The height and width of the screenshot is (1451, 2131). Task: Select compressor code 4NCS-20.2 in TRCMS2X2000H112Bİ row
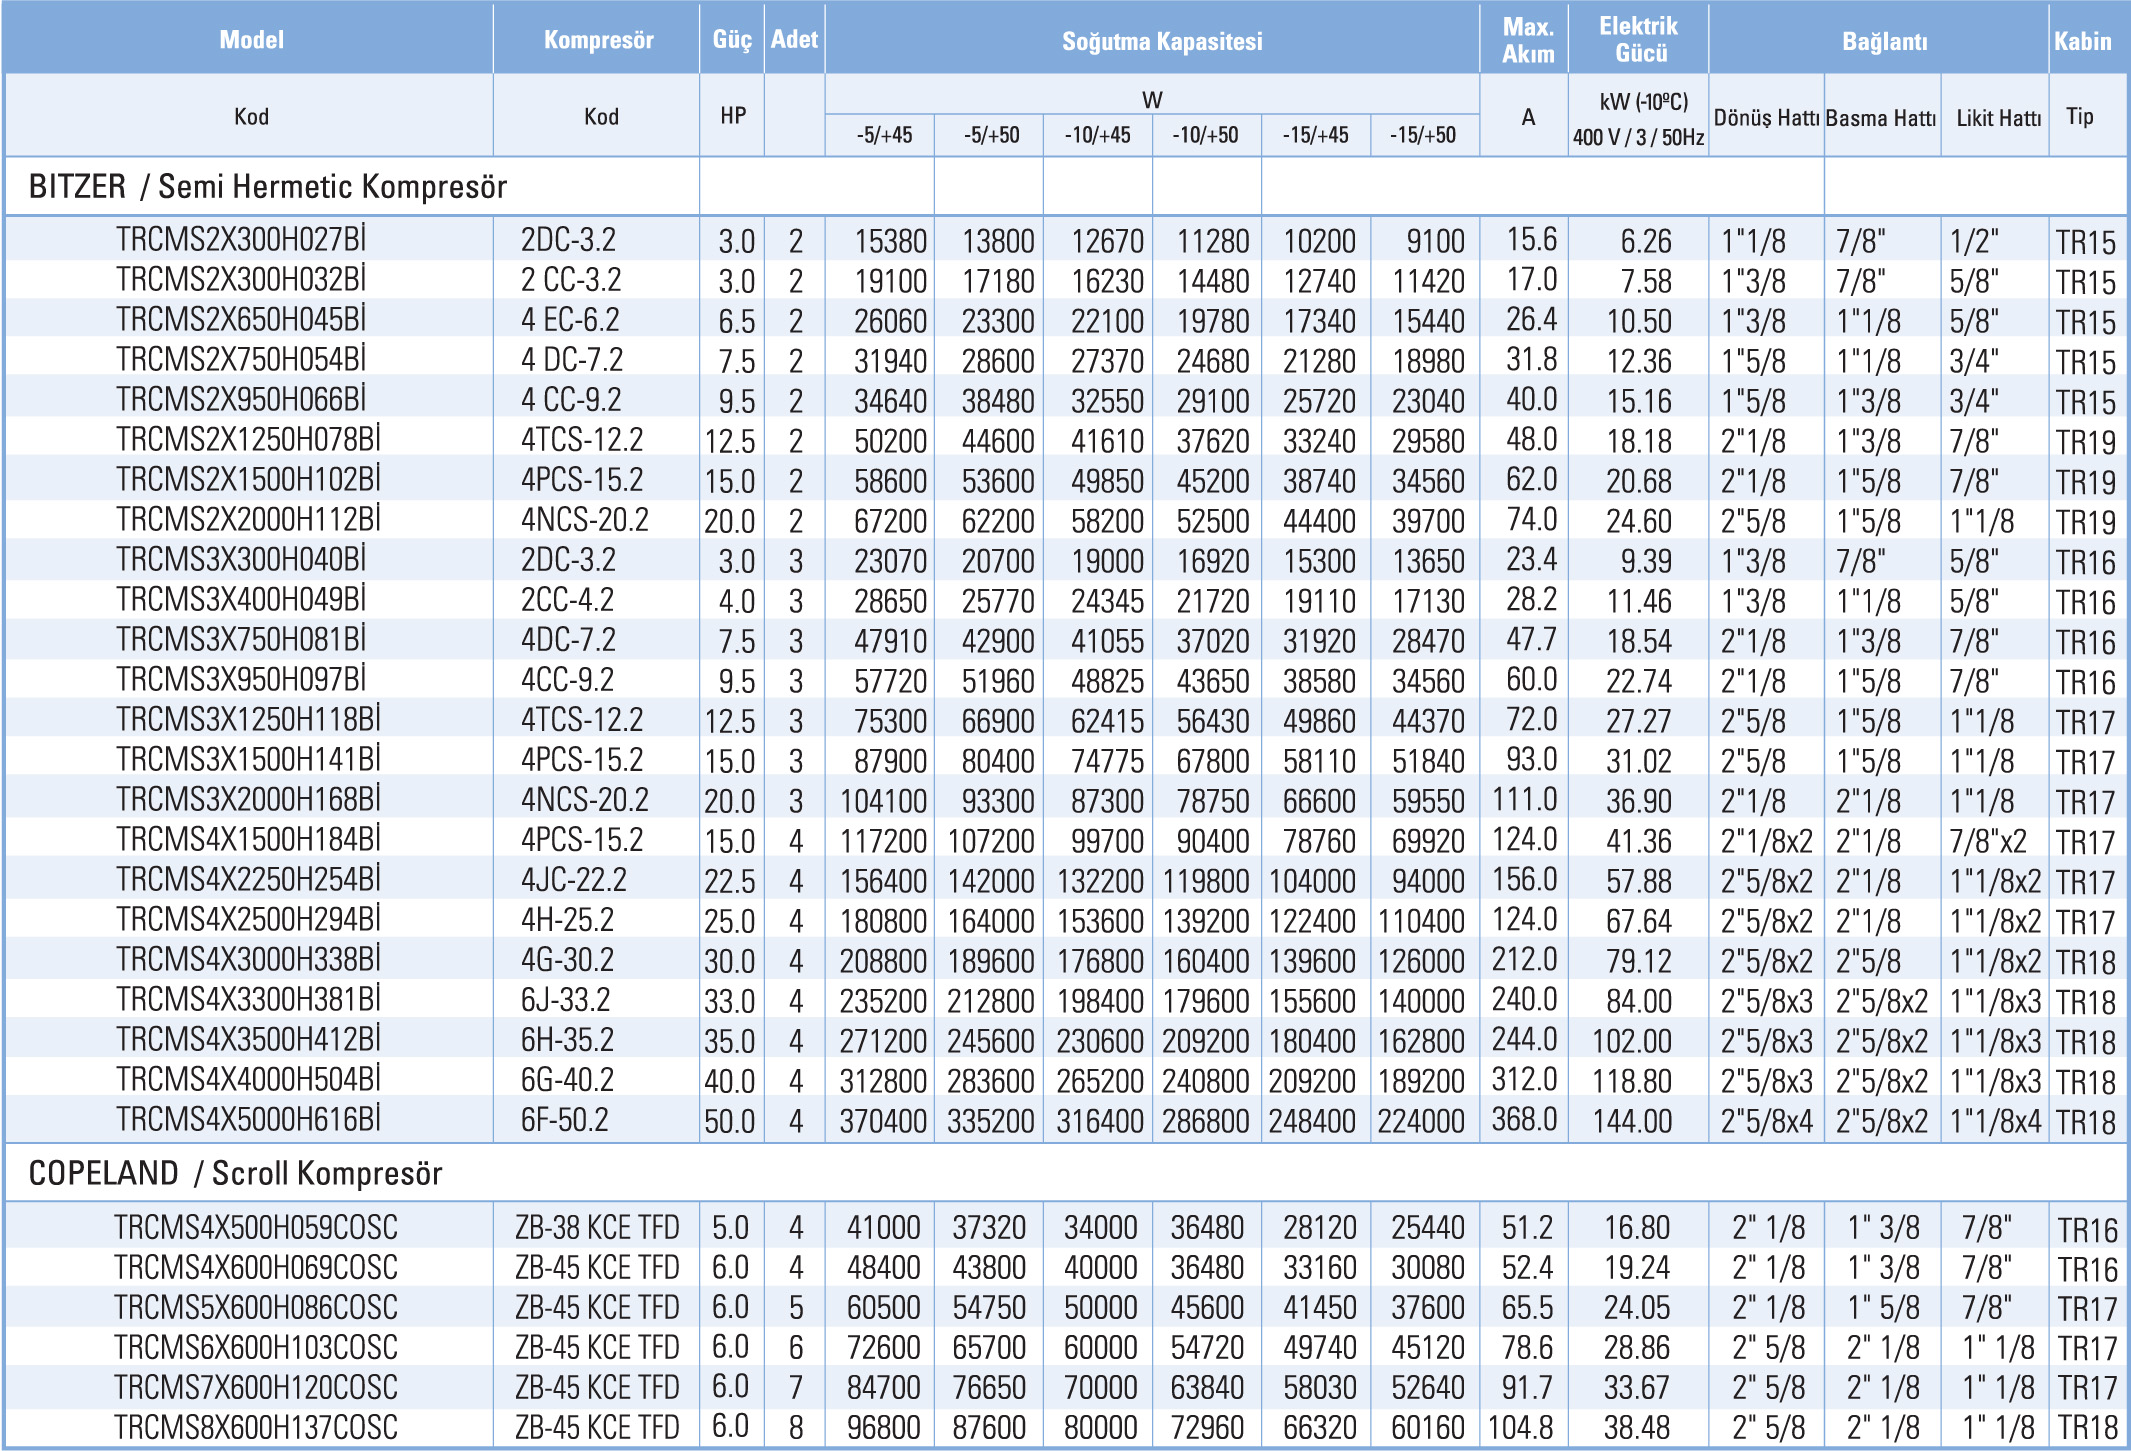click(x=584, y=520)
